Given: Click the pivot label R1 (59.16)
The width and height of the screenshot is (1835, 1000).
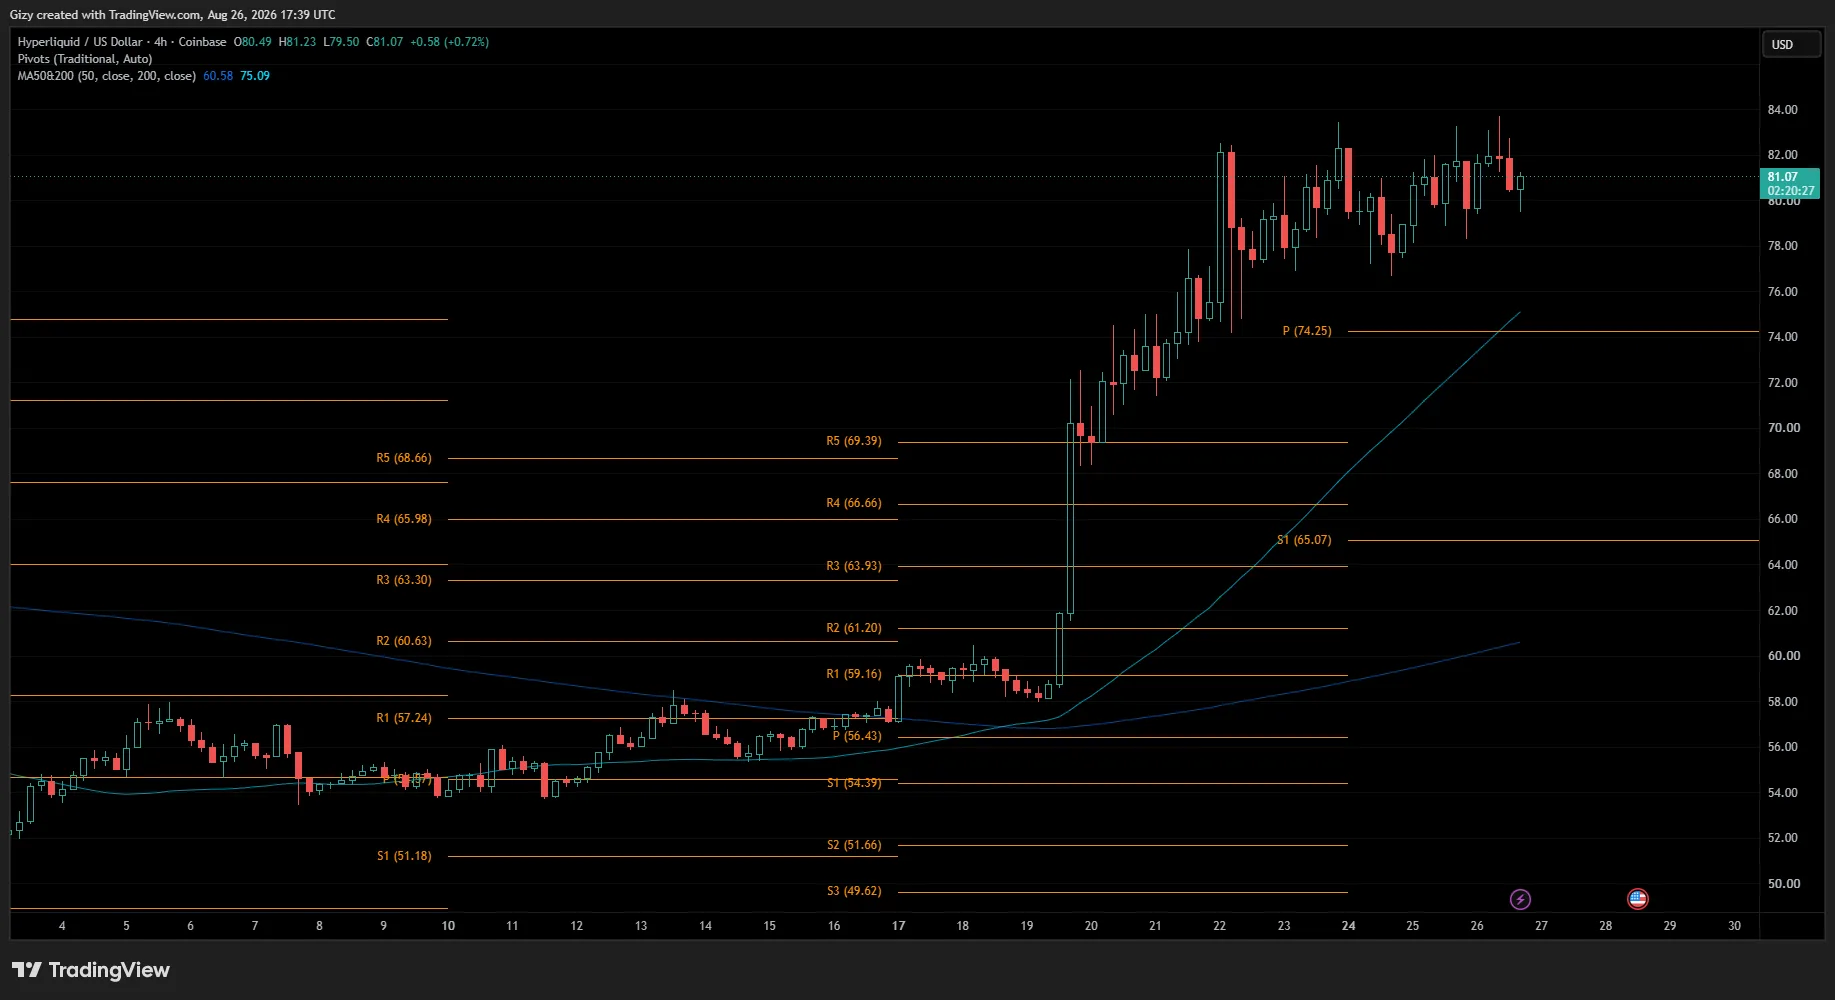Looking at the screenshot, I should (x=854, y=674).
